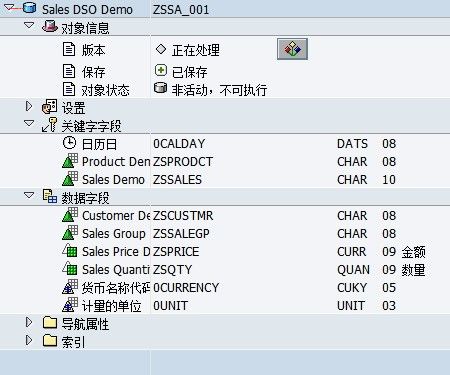Click the characteristic icon beside Customer De

click(70, 215)
